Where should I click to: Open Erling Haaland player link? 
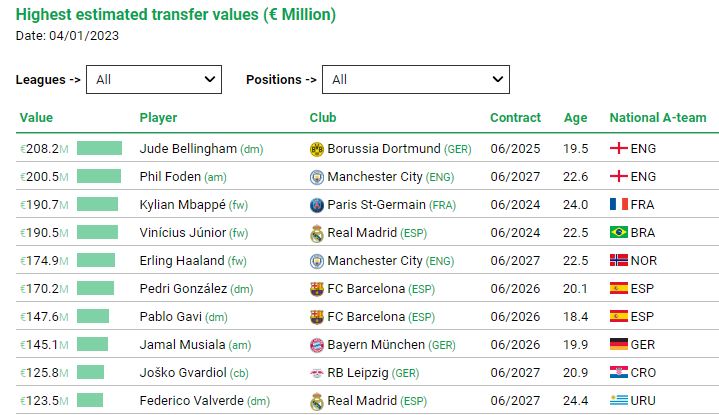click(182, 261)
